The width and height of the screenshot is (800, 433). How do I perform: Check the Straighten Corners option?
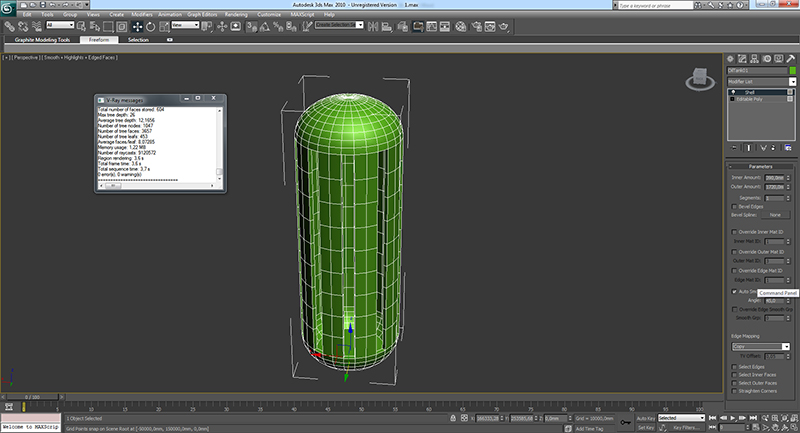[x=734, y=391]
